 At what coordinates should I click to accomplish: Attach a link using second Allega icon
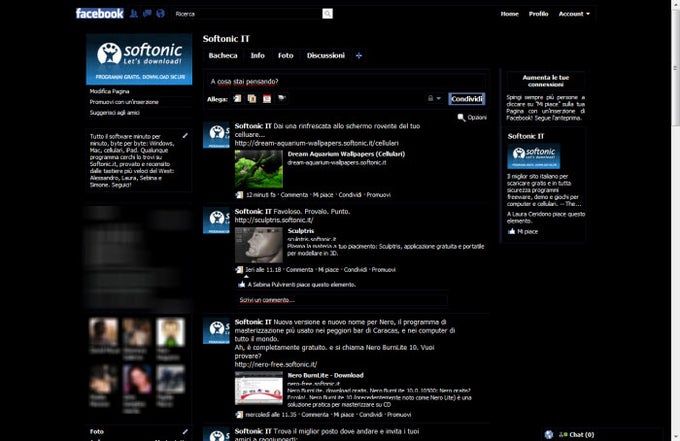click(x=252, y=98)
